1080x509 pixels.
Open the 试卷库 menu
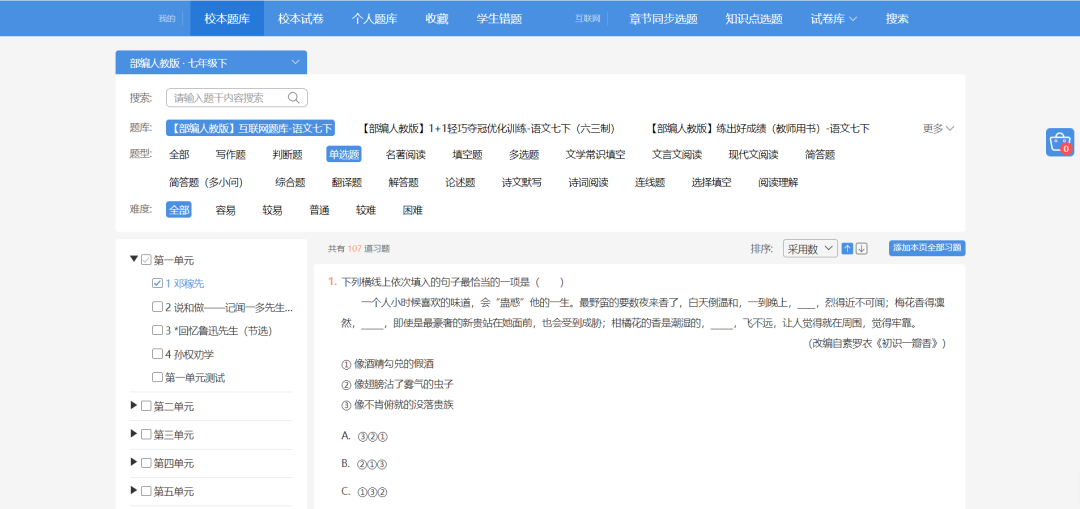(833, 18)
